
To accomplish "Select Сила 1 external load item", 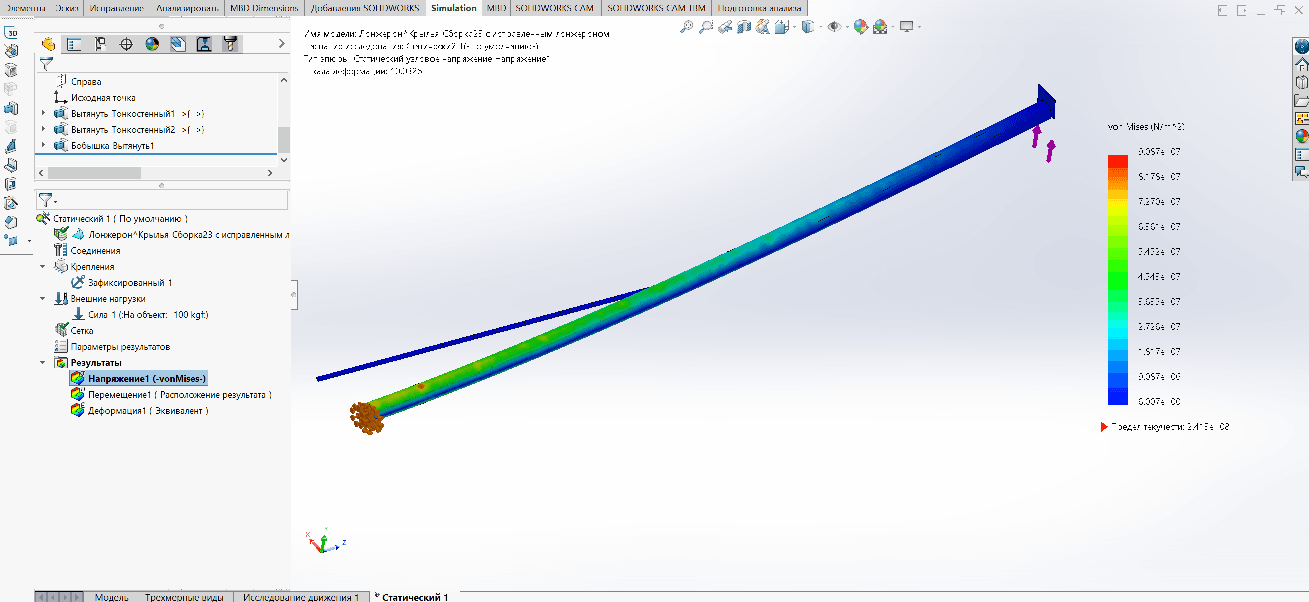I will [147, 315].
